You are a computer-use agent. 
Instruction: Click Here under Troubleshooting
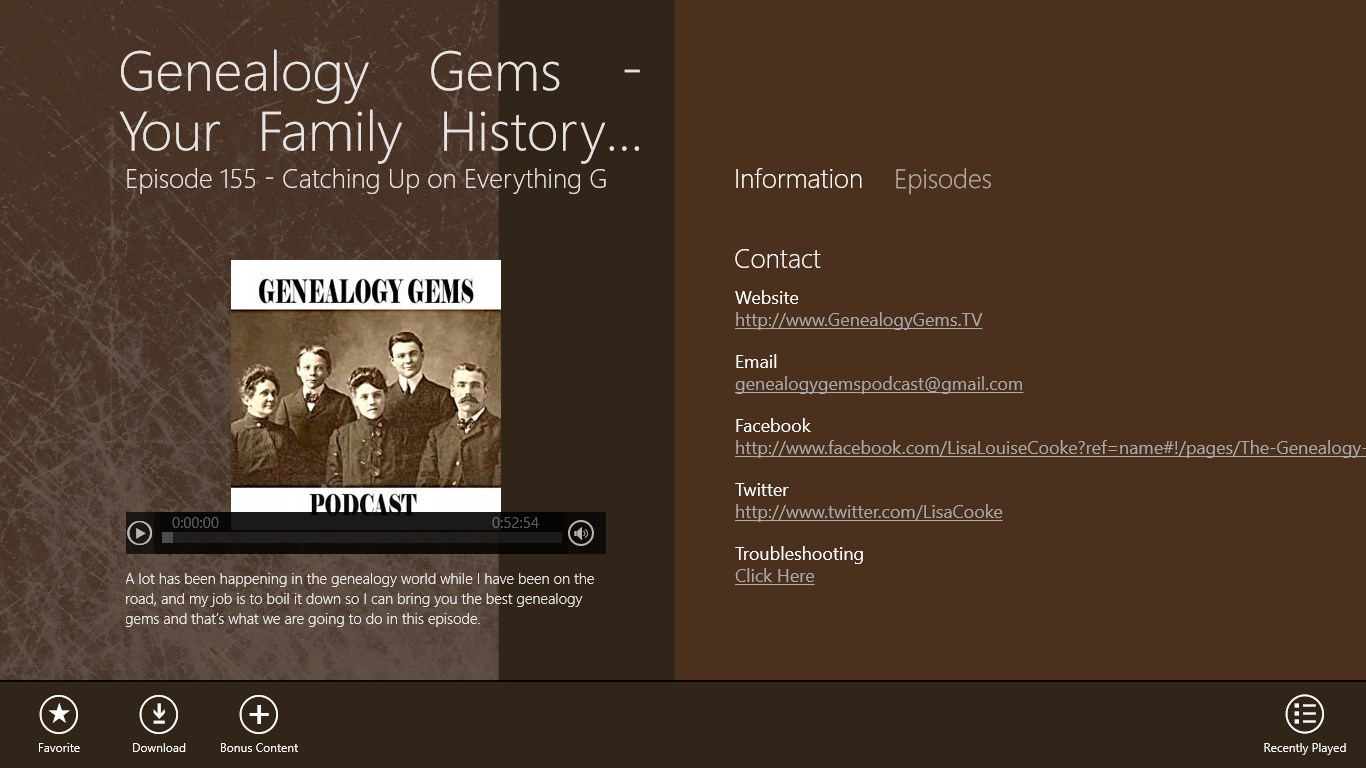[774, 576]
